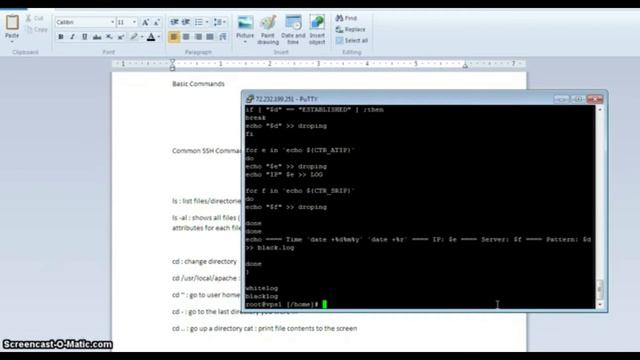Apply the font color A swatch
The width and height of the screenshot is (640, 360).
(151, 37)
